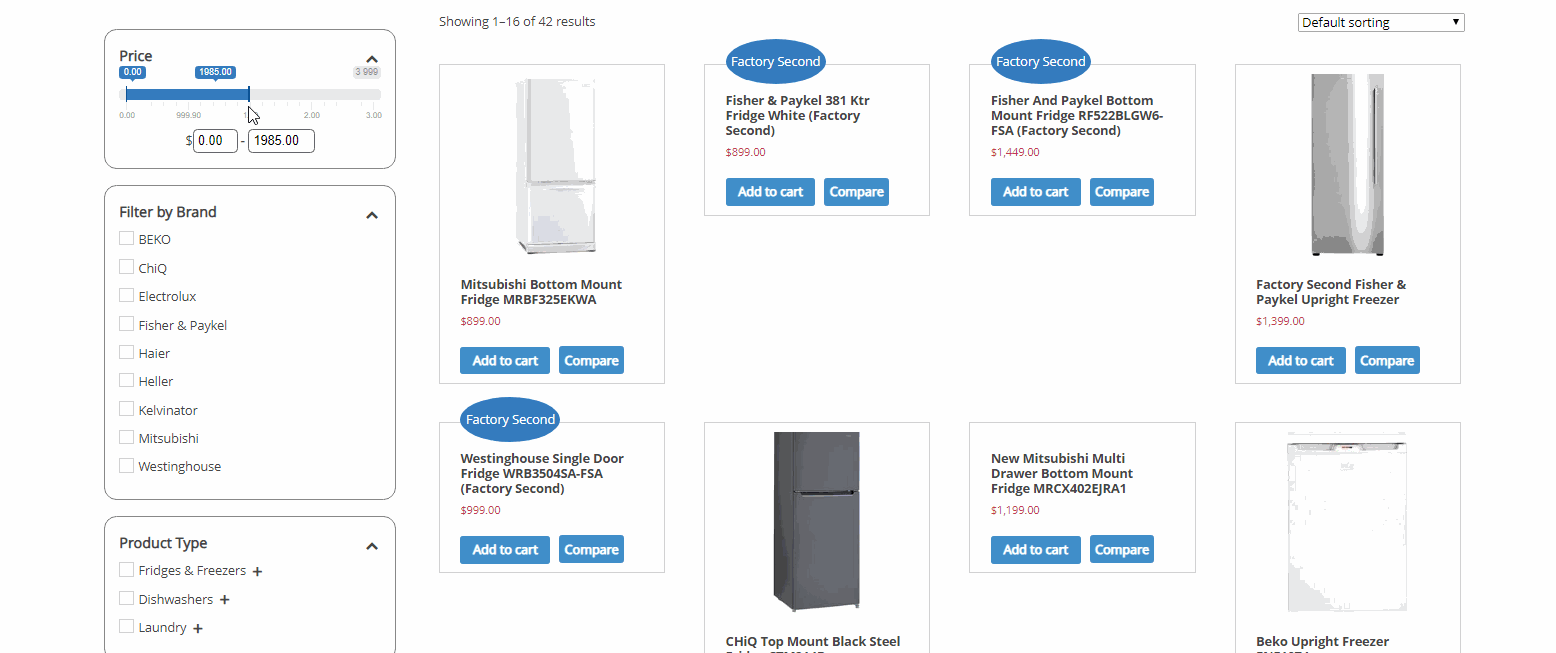Add Mitsubishi MRBF325EKWA fridge to cart
Image resolution: width=1556 pixels, height=653 pixels.
[505, 361]
